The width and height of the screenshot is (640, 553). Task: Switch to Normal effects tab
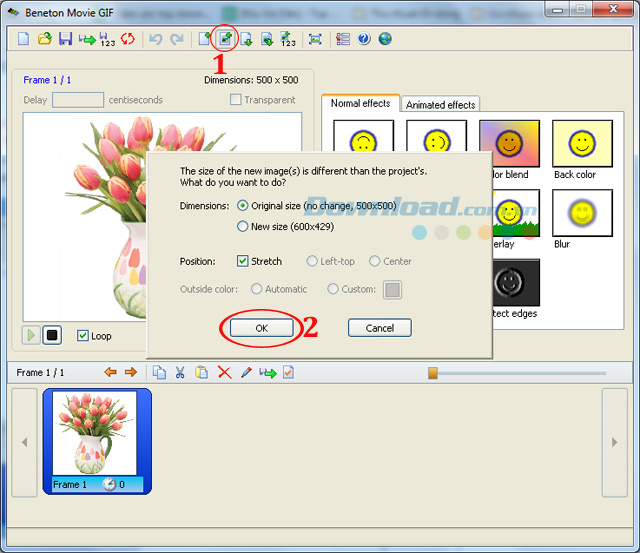[x=360, y=103]
